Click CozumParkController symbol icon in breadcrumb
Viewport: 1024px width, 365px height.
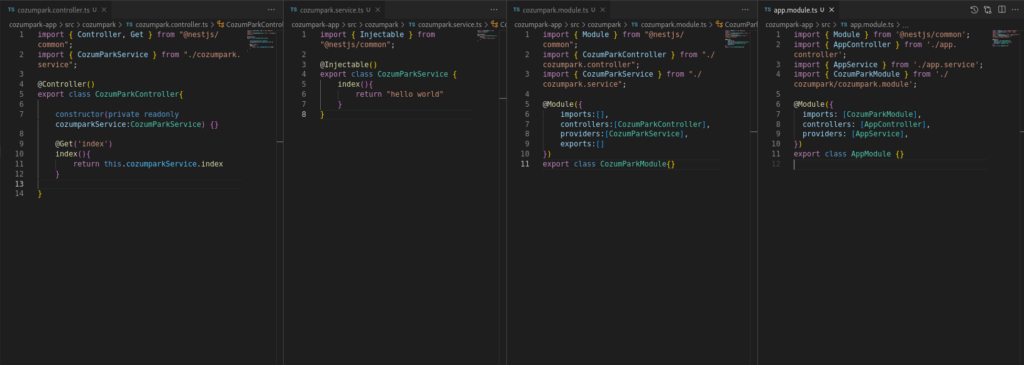(x=220, y=24)
